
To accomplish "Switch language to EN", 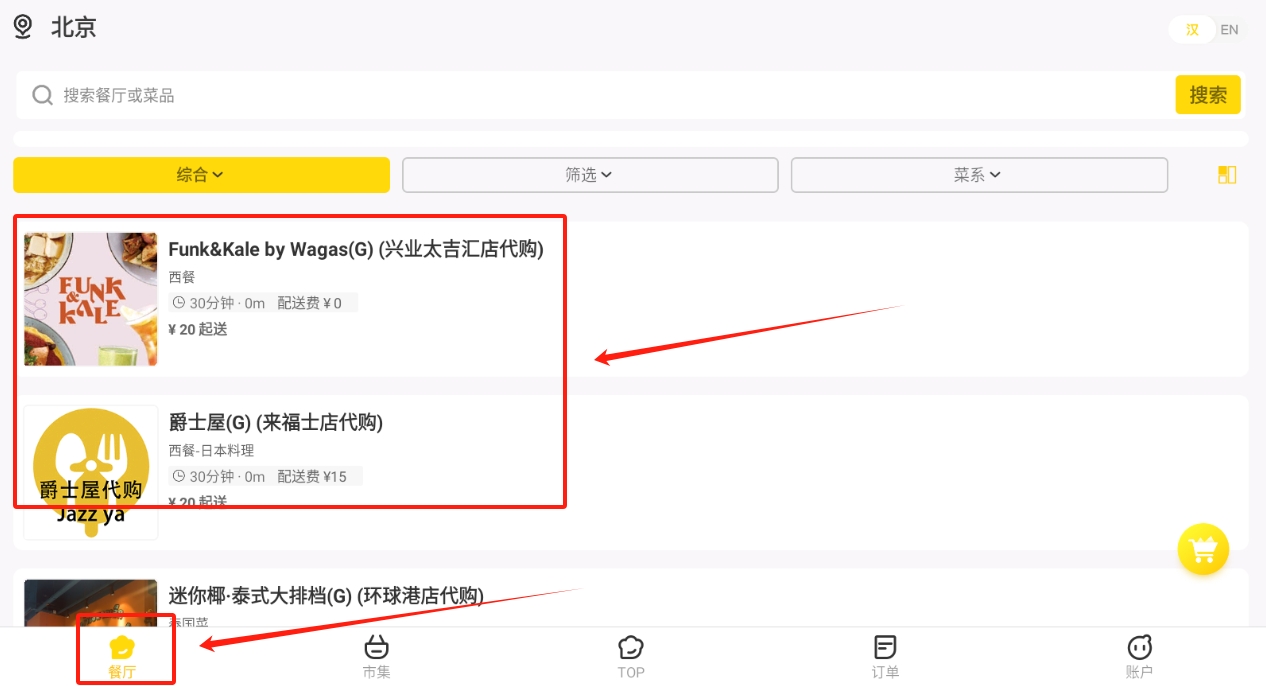I will [x=1229, y=30].
